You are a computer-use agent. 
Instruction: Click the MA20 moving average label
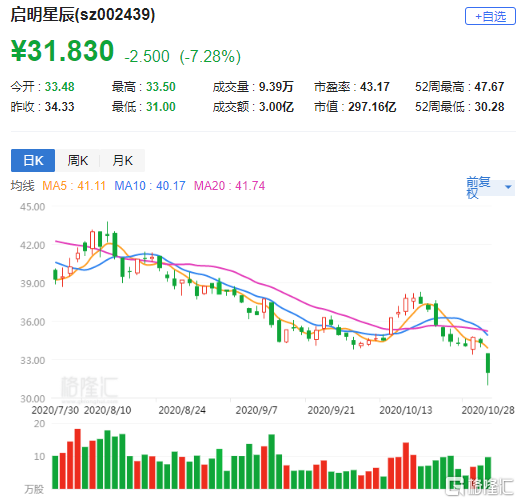(229, 186)
